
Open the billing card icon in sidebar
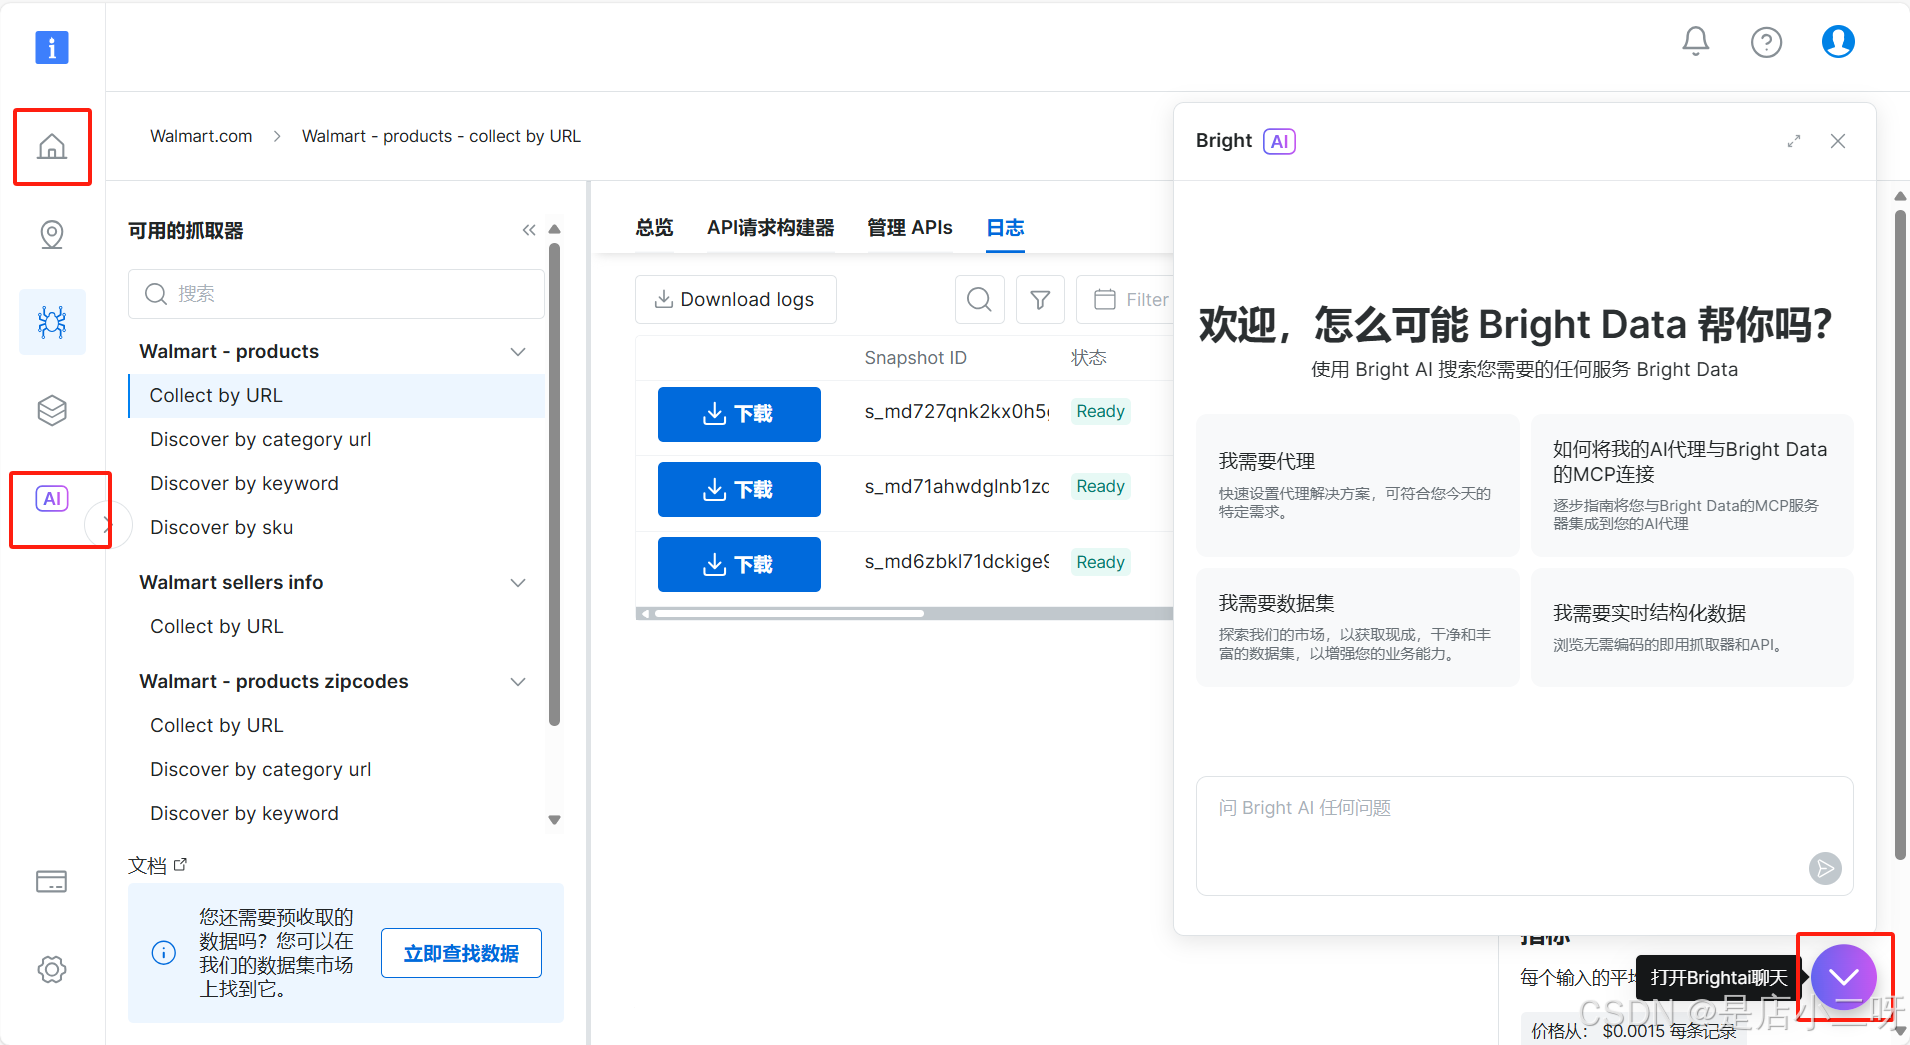(x=52, y=881)
